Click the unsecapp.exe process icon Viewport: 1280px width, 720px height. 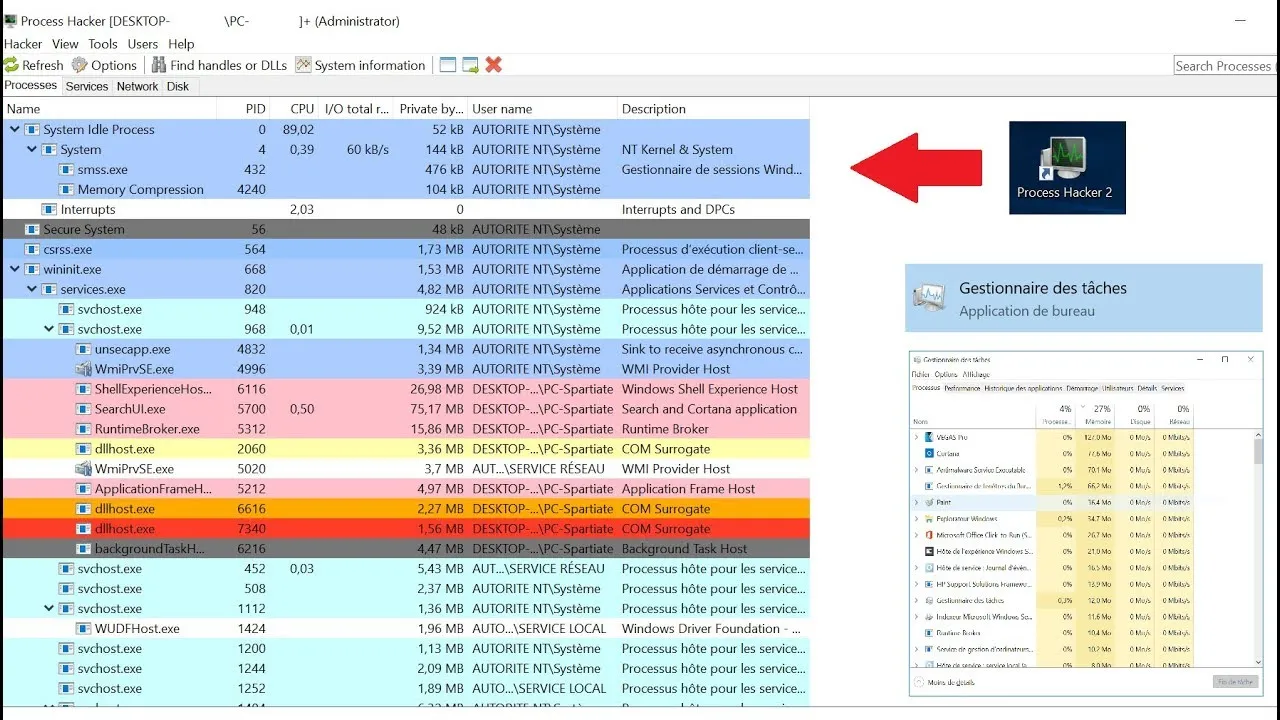[84, 349]
